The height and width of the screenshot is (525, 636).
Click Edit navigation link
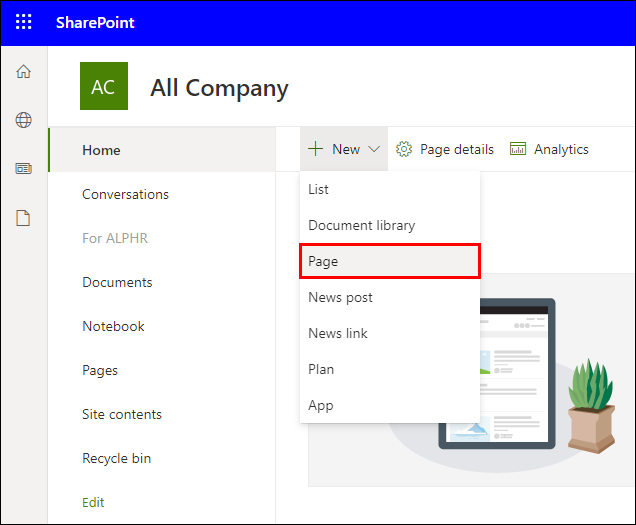tap(93, 502)
